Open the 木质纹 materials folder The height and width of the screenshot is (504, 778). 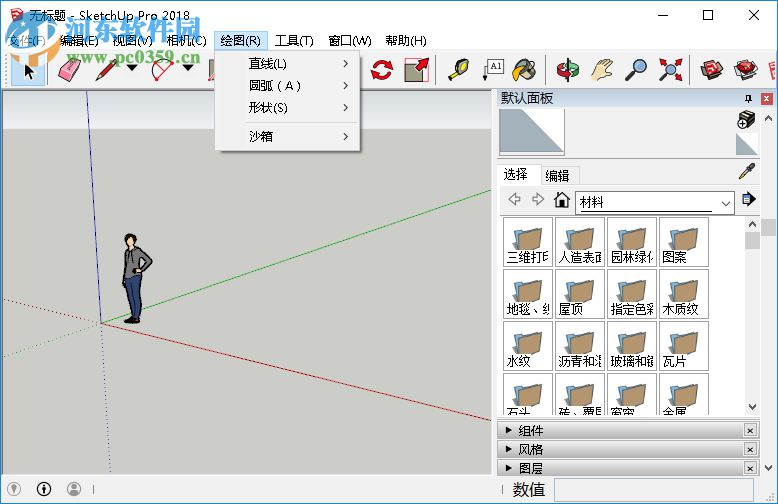(684, 294)
